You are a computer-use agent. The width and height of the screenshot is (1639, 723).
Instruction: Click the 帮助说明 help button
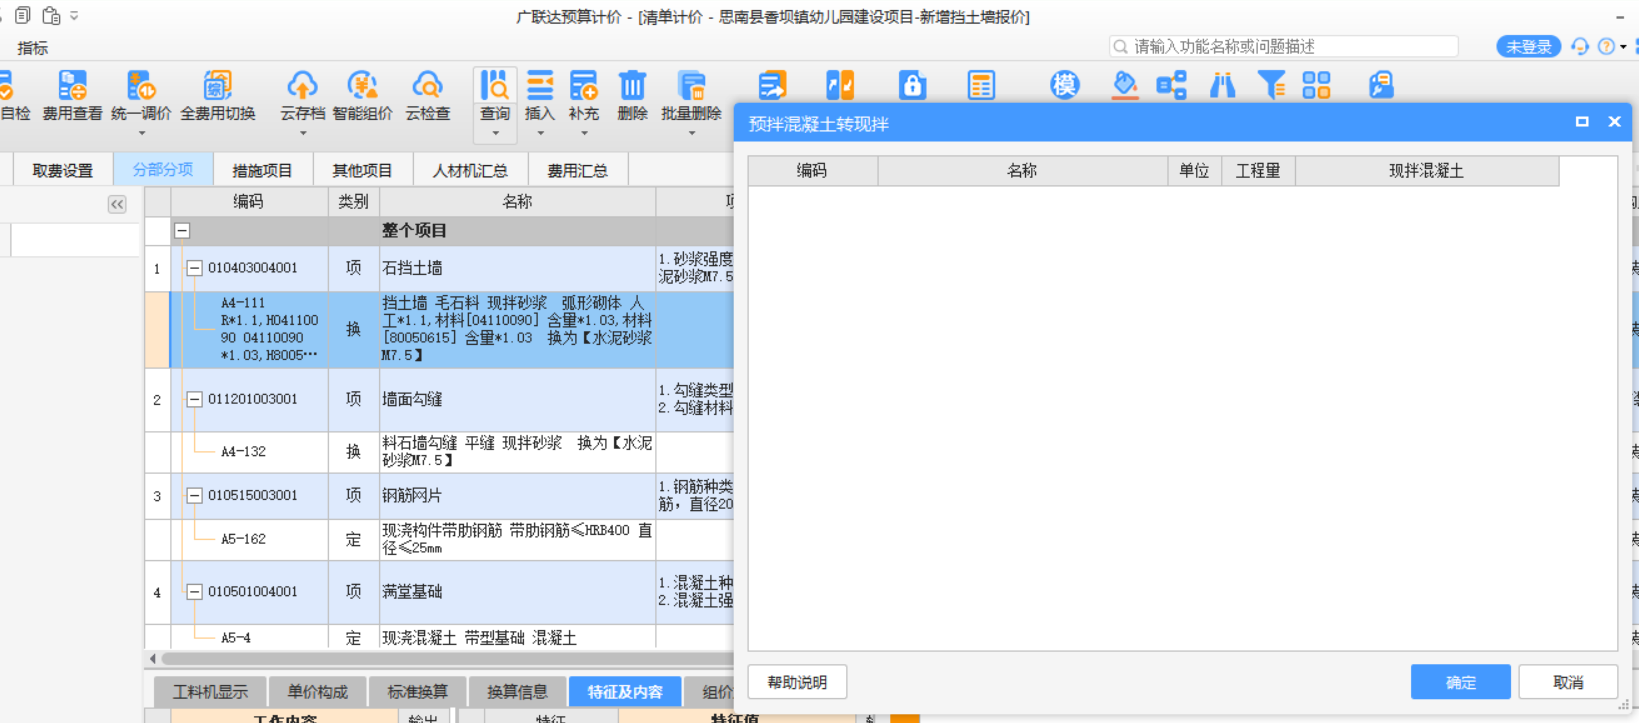click(797, 682)
